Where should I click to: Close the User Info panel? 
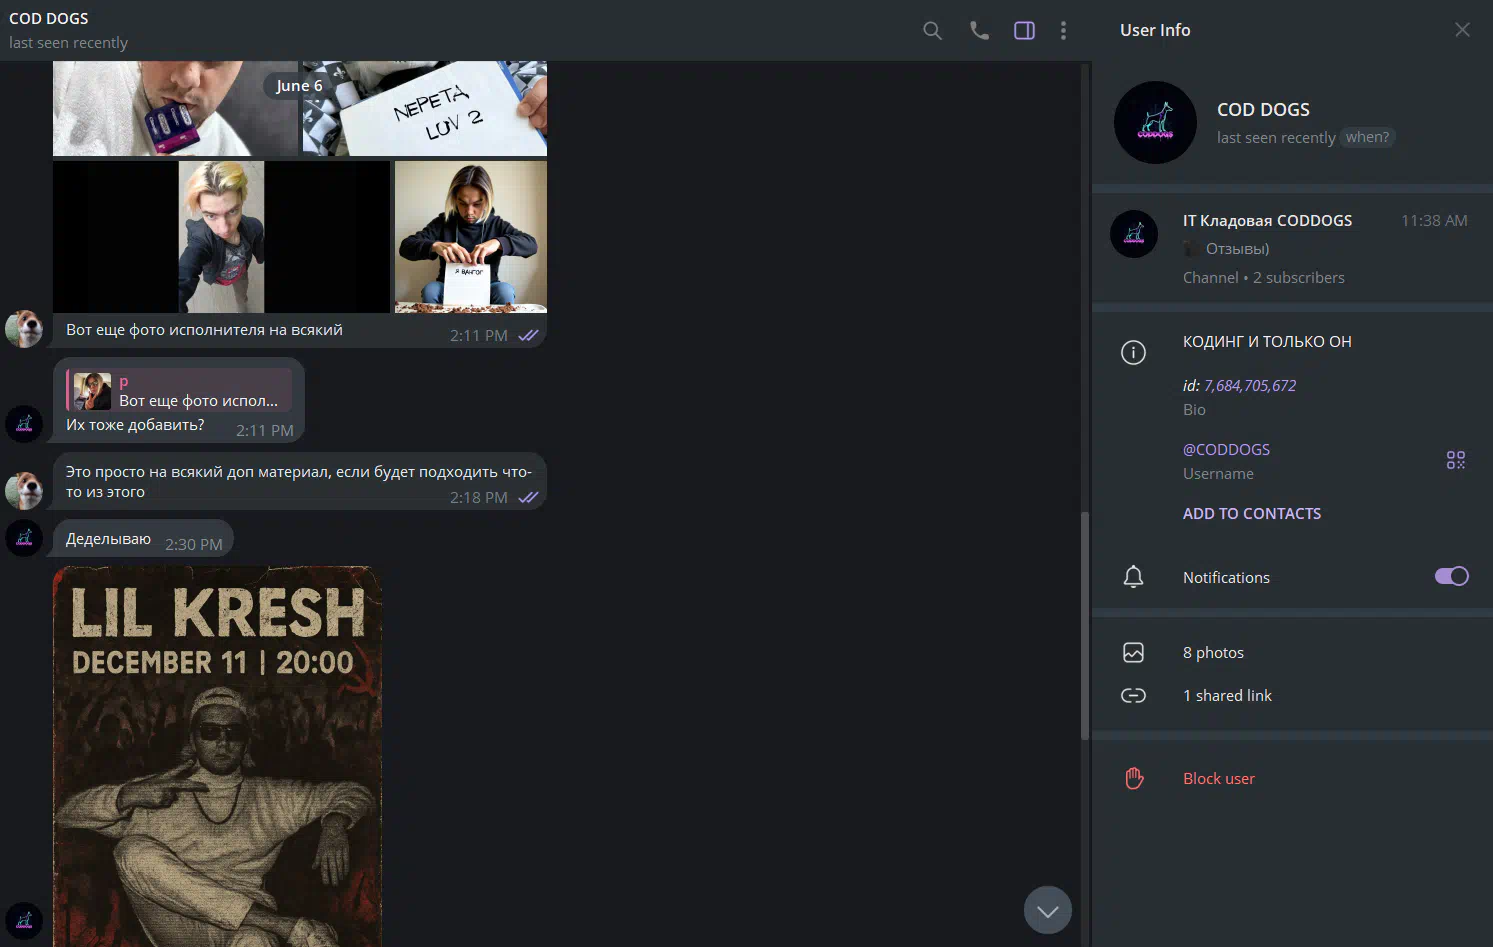pos(1462,30)
